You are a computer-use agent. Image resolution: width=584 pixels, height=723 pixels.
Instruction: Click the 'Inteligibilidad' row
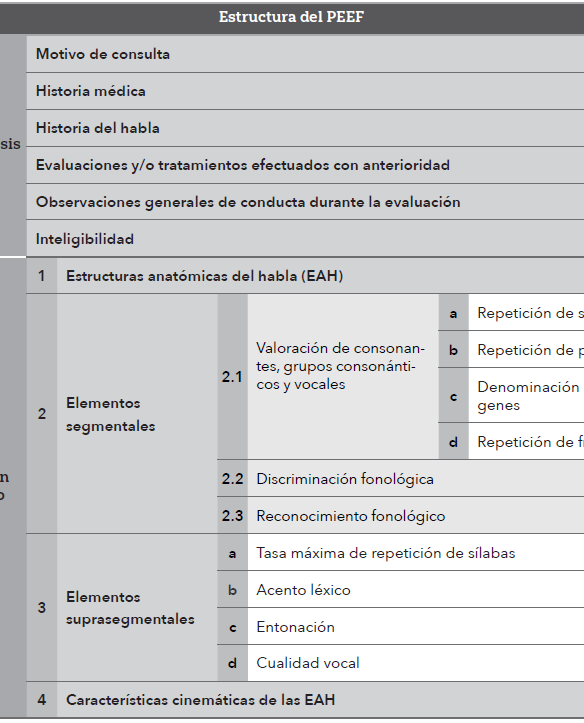pos(305,239)
